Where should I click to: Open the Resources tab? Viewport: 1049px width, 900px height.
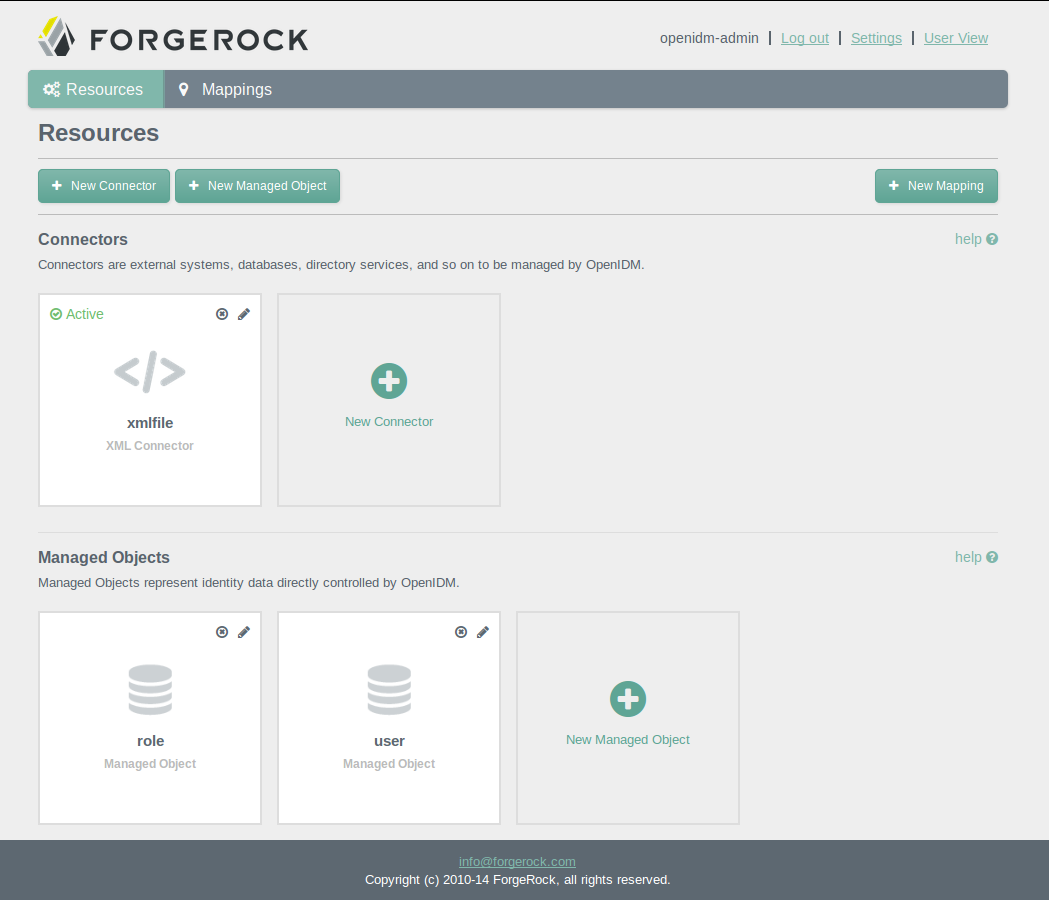96,89
